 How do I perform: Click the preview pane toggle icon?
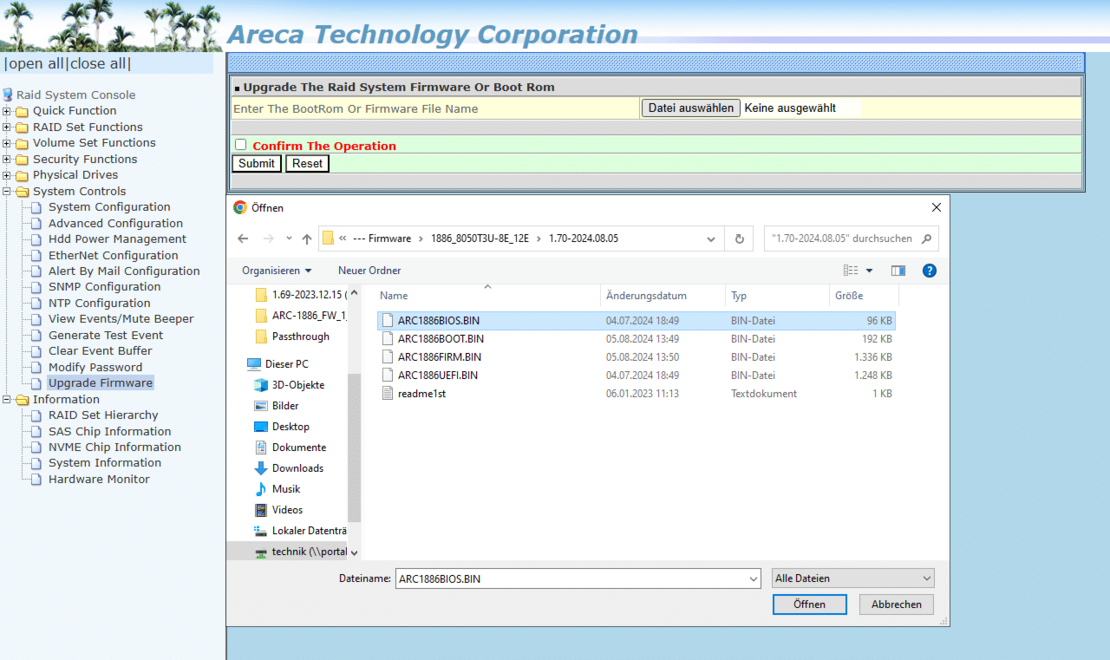pos(897,270)
